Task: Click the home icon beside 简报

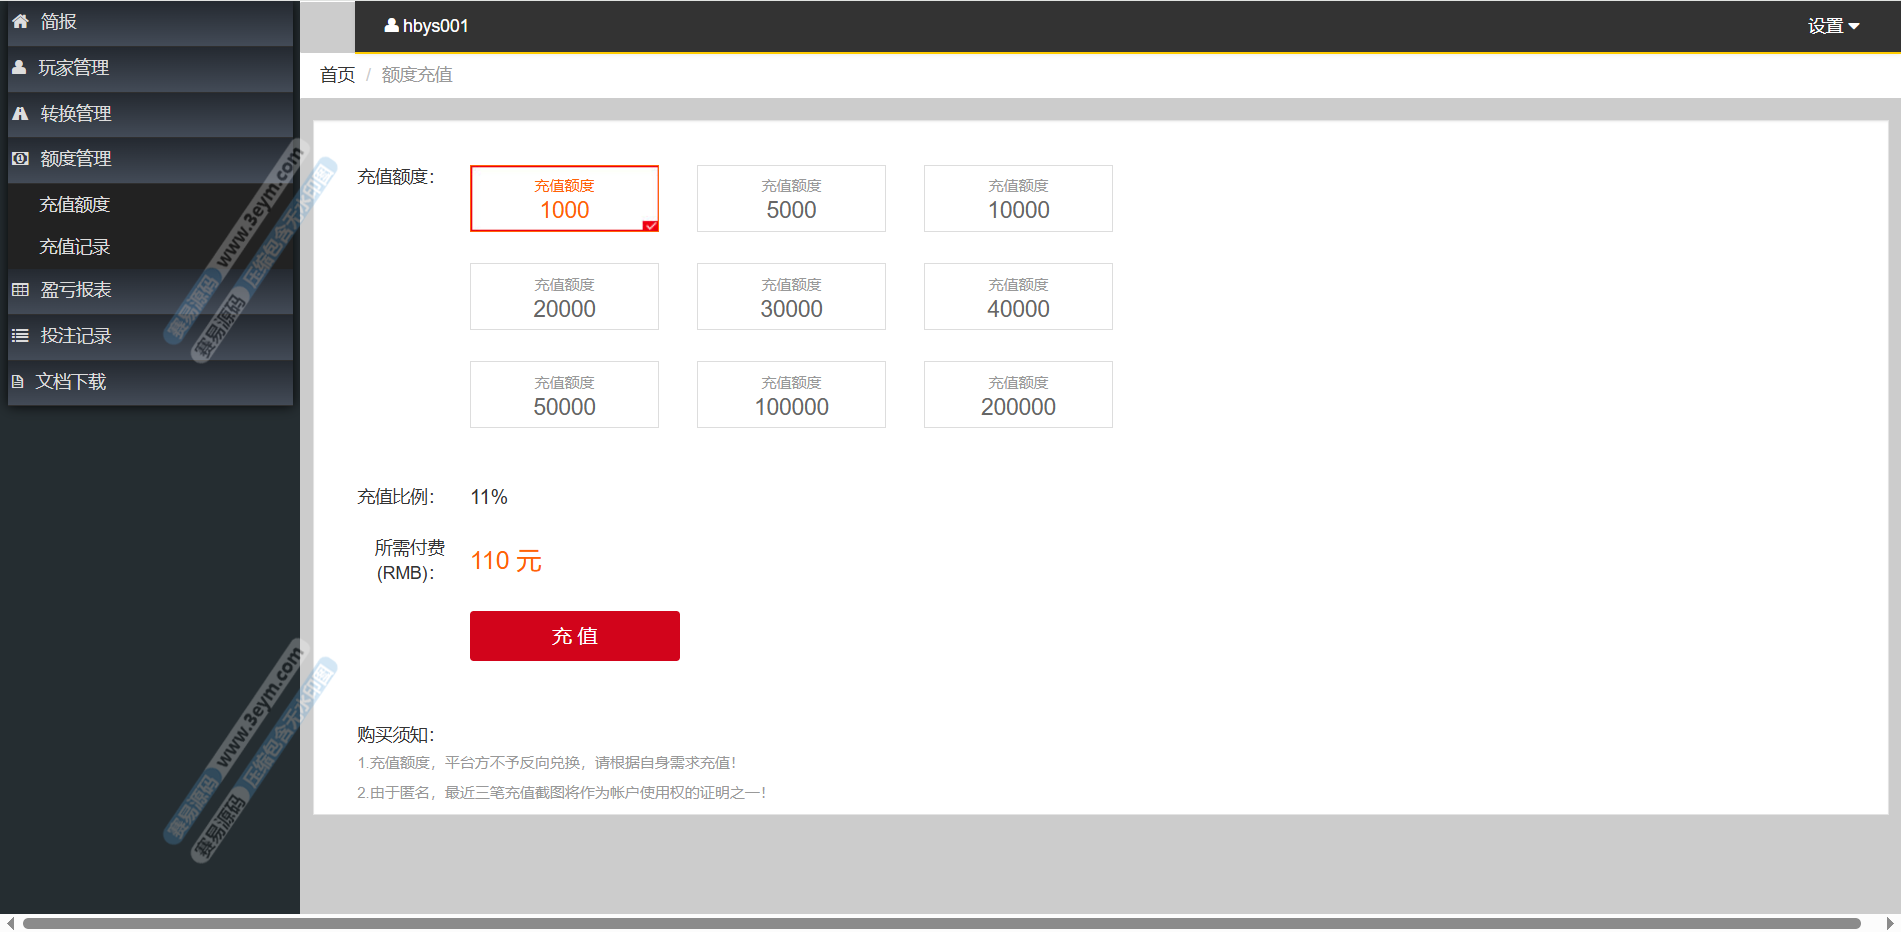Action: click(20, 21)
